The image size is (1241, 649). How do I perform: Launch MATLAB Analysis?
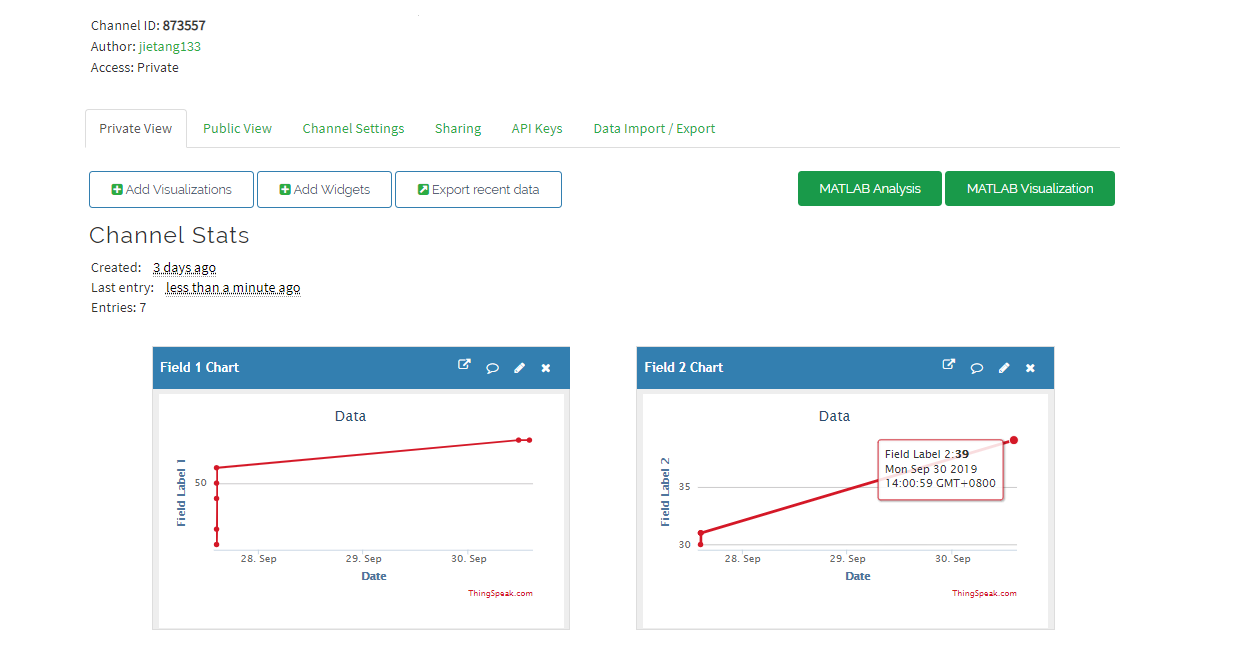pos(870,188)
